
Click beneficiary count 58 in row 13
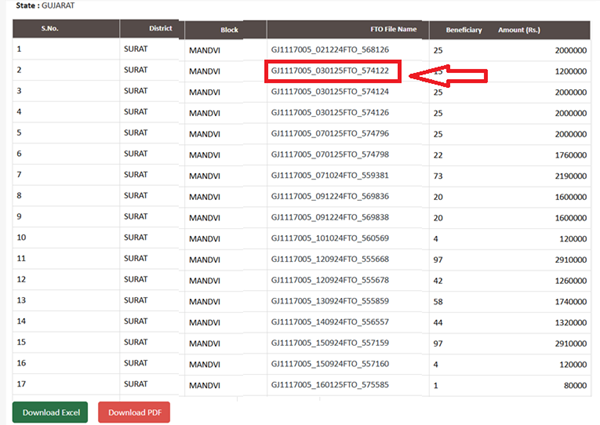[x=438, y=302]
